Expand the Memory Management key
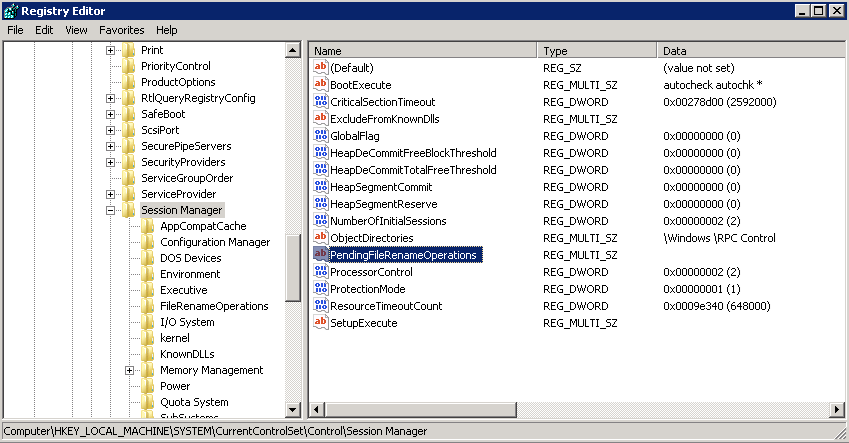 [129, 370]
